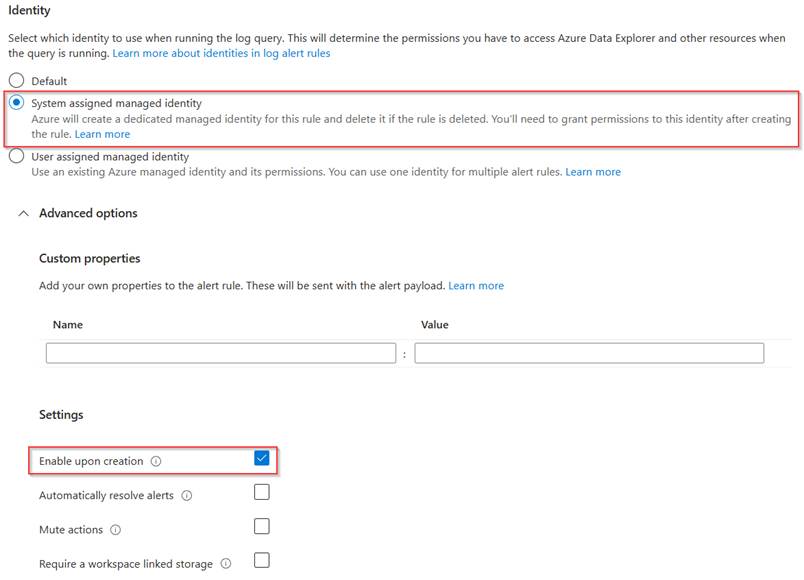
Task: Open Learn more link for custom properties
Action: [x=476, y=286]
